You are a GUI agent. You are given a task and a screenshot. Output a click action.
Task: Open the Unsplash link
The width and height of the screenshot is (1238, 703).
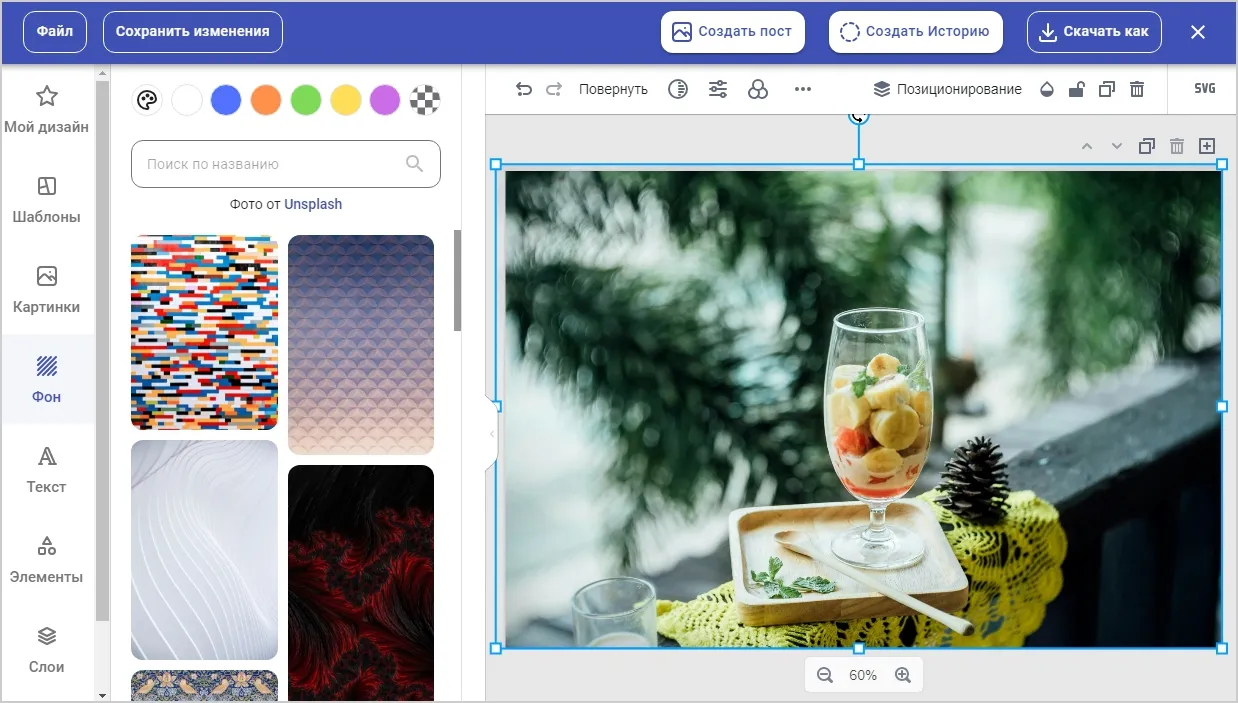point(313,203)
